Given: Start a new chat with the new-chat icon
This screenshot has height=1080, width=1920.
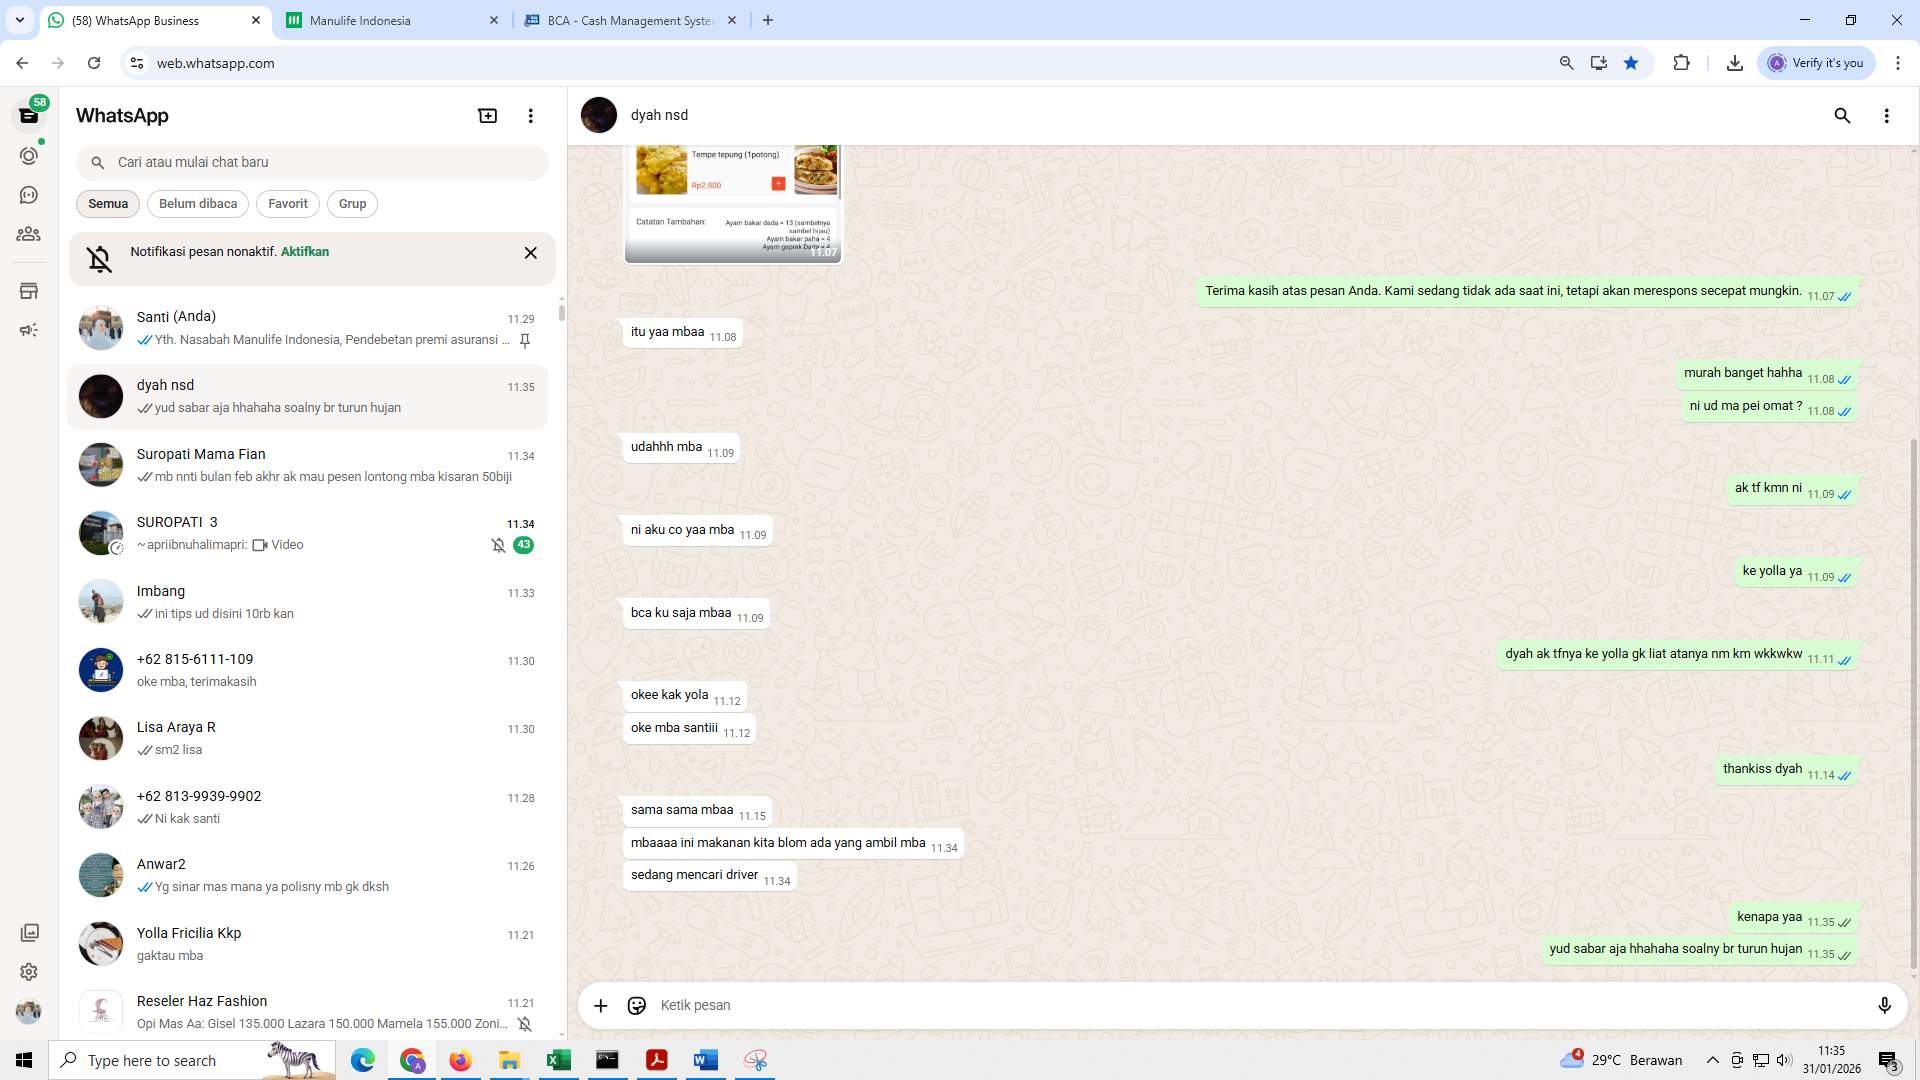Looking at the screenshot, I should (x=487, y=115).
